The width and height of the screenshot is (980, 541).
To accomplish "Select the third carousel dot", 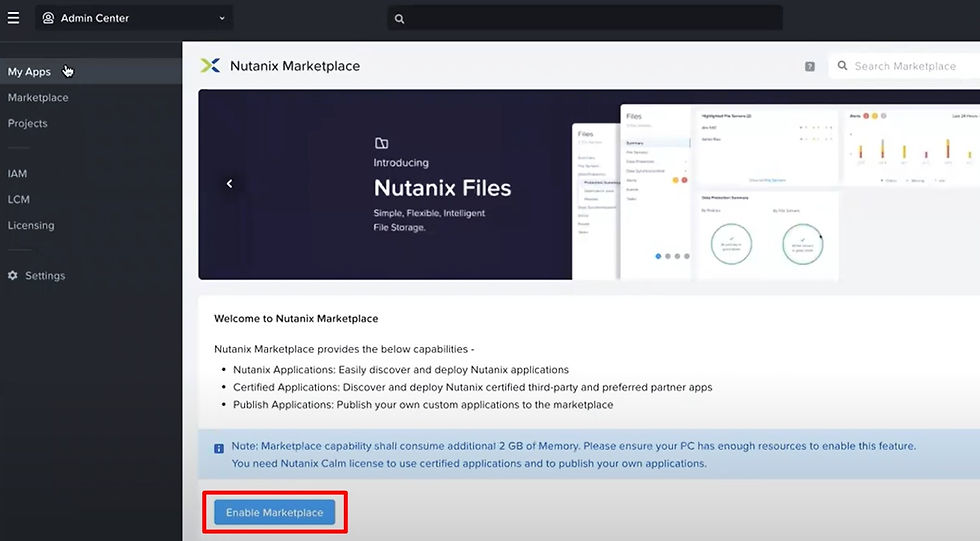I will click(x=678, y=256).
